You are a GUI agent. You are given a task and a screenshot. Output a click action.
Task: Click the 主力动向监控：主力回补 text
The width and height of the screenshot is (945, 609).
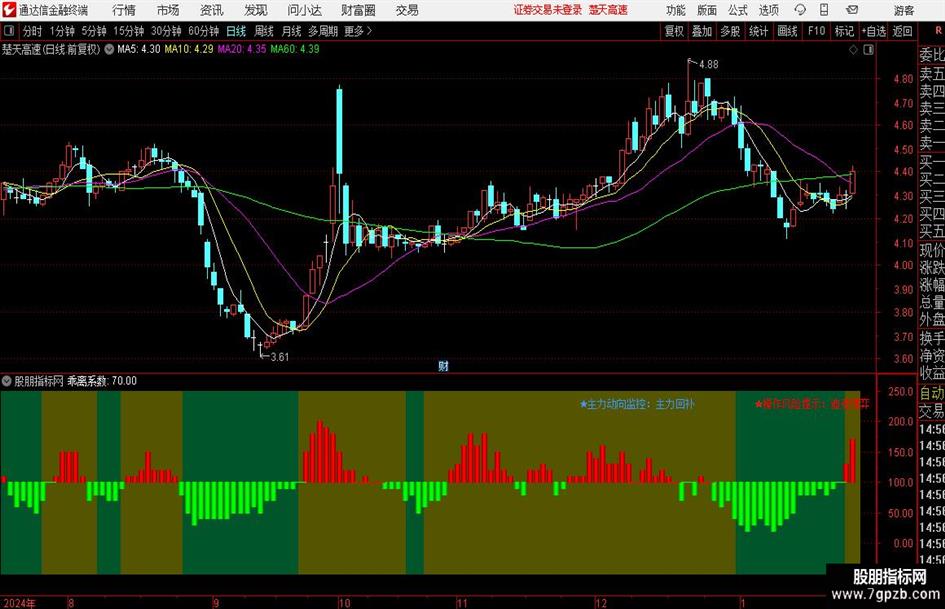tap(638, 403)
